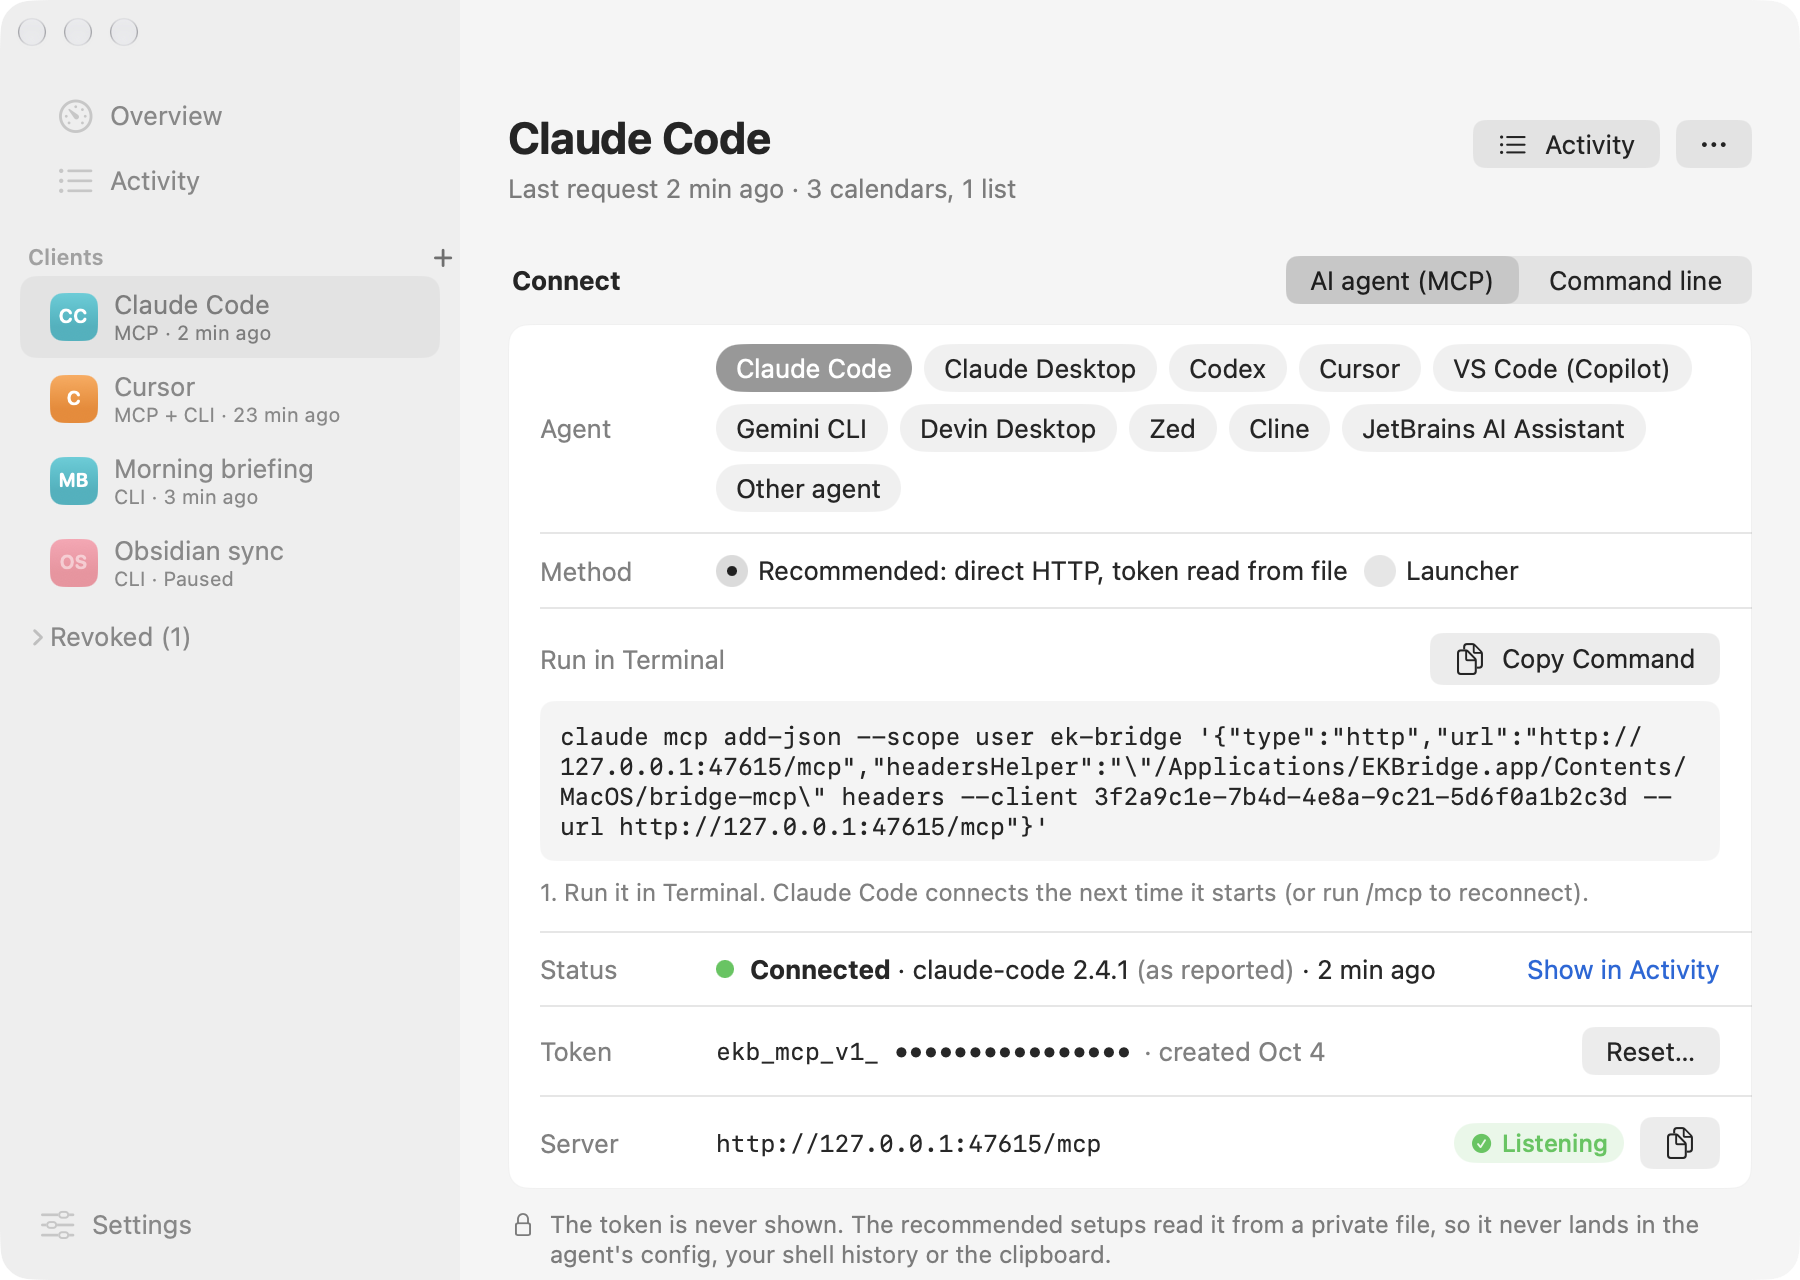Open the Overview sidebar item
The width and height of the screenshot is (1800, 1280).
[x=140, y=116]
